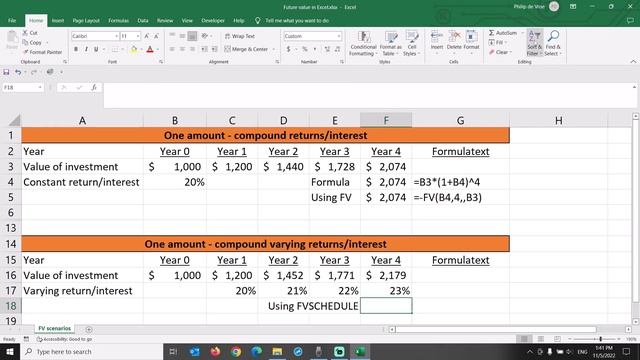This screenshot has width=640, height=360.
Task: Open the Font Color dropdown arrow
Action: click(158, 49)
